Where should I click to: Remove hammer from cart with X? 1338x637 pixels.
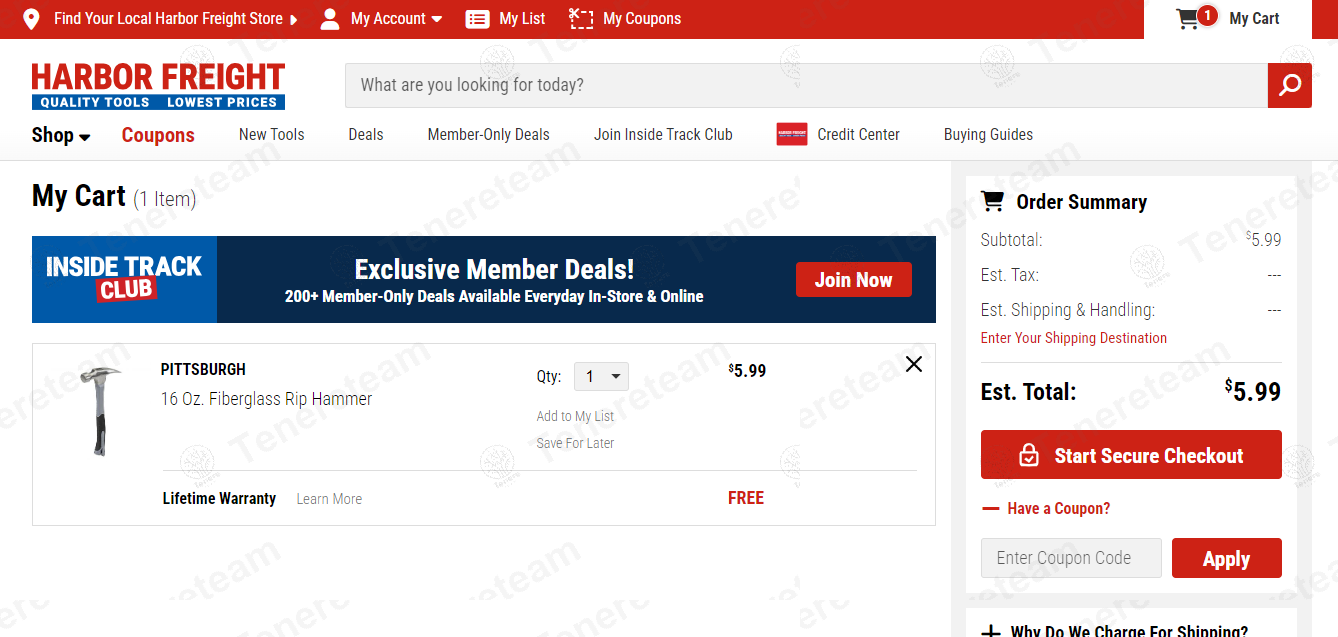pos(913,364)
